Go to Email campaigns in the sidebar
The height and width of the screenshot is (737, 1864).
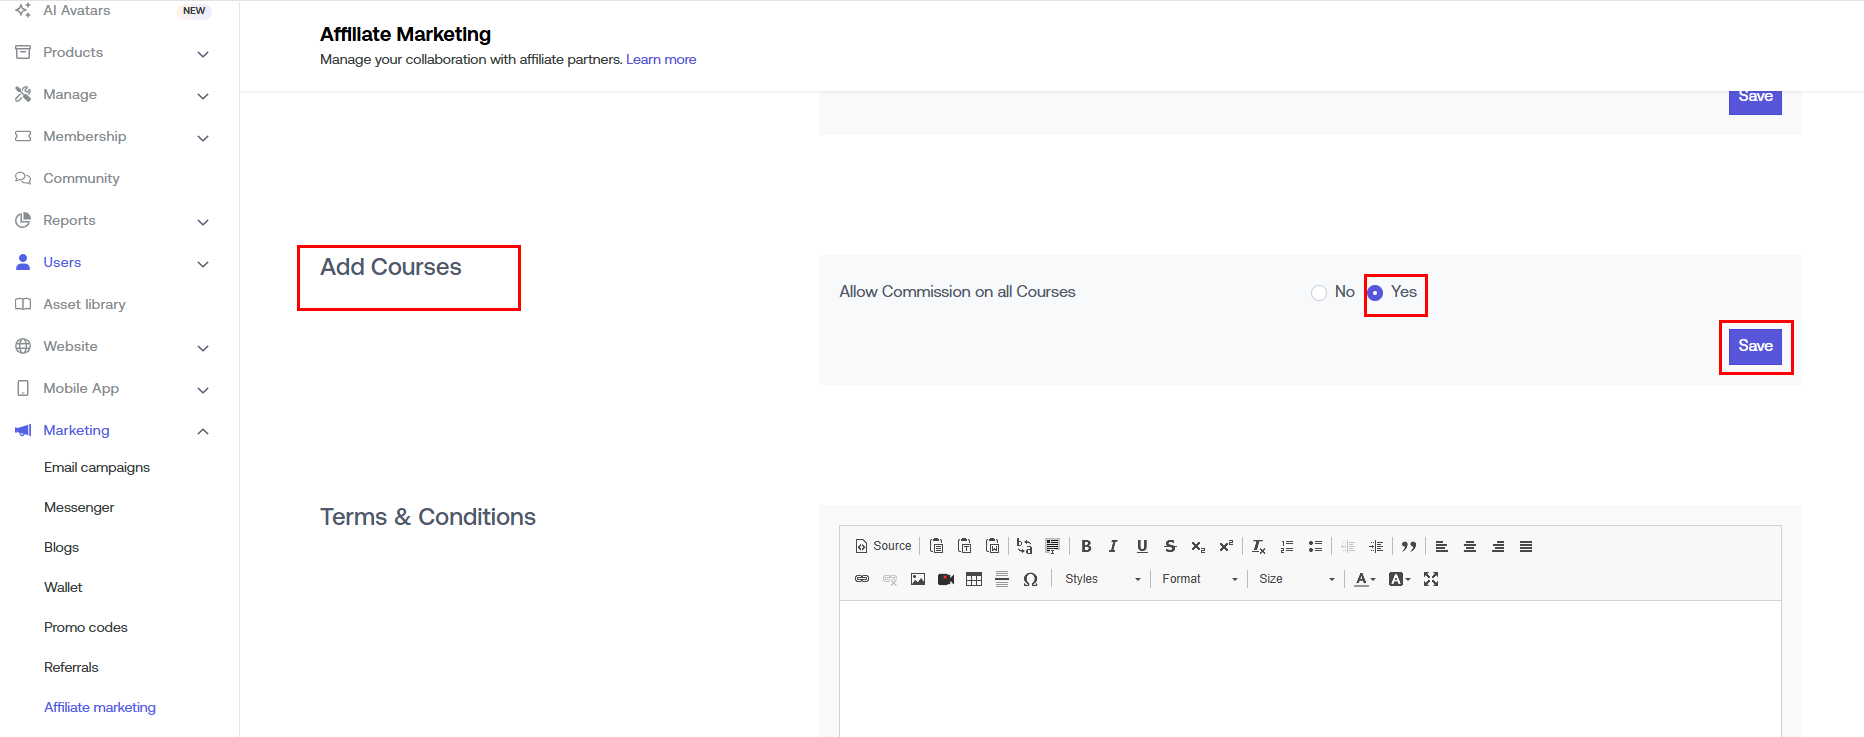coord(97,467)
